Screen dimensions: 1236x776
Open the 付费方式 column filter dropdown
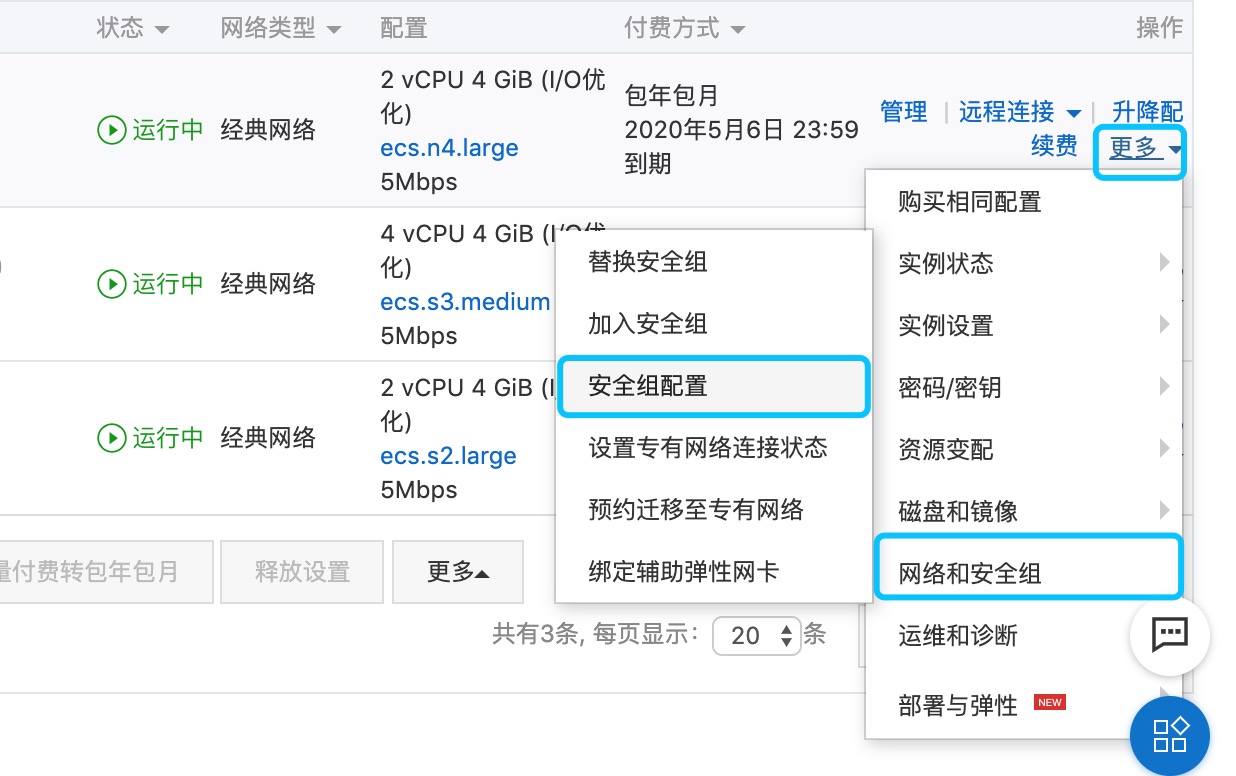coord(738,29)
